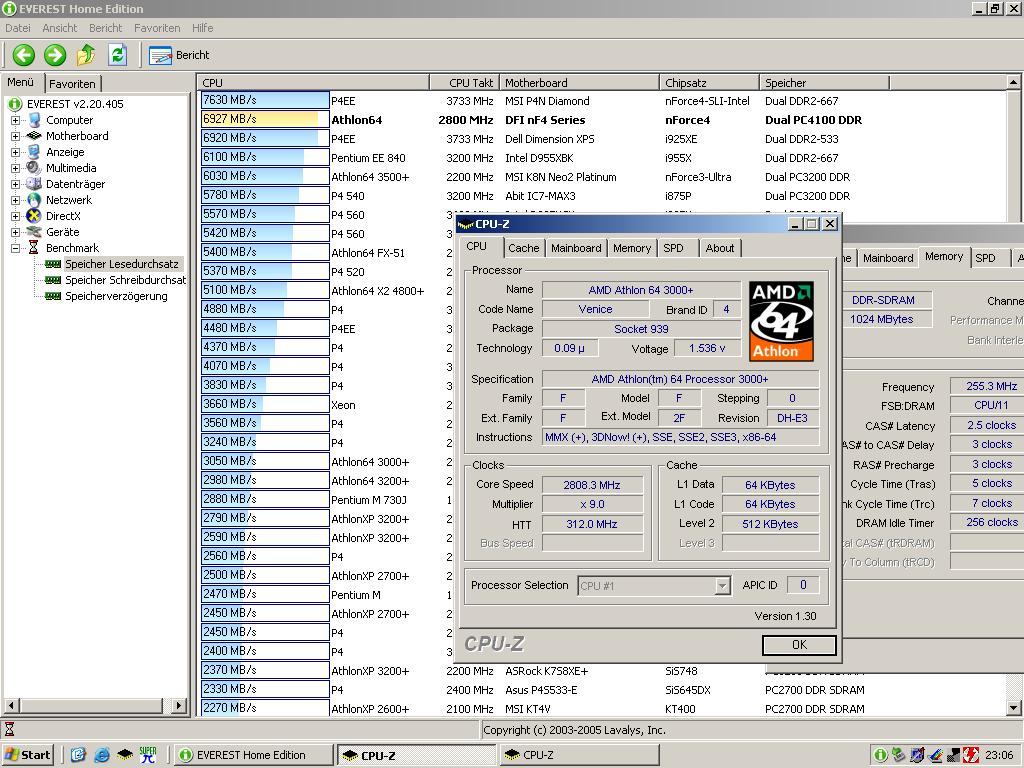Click the 7630 MB/s P4EE benchmark bar
The width and height of the screenshot is (1024, 768).
265,100
